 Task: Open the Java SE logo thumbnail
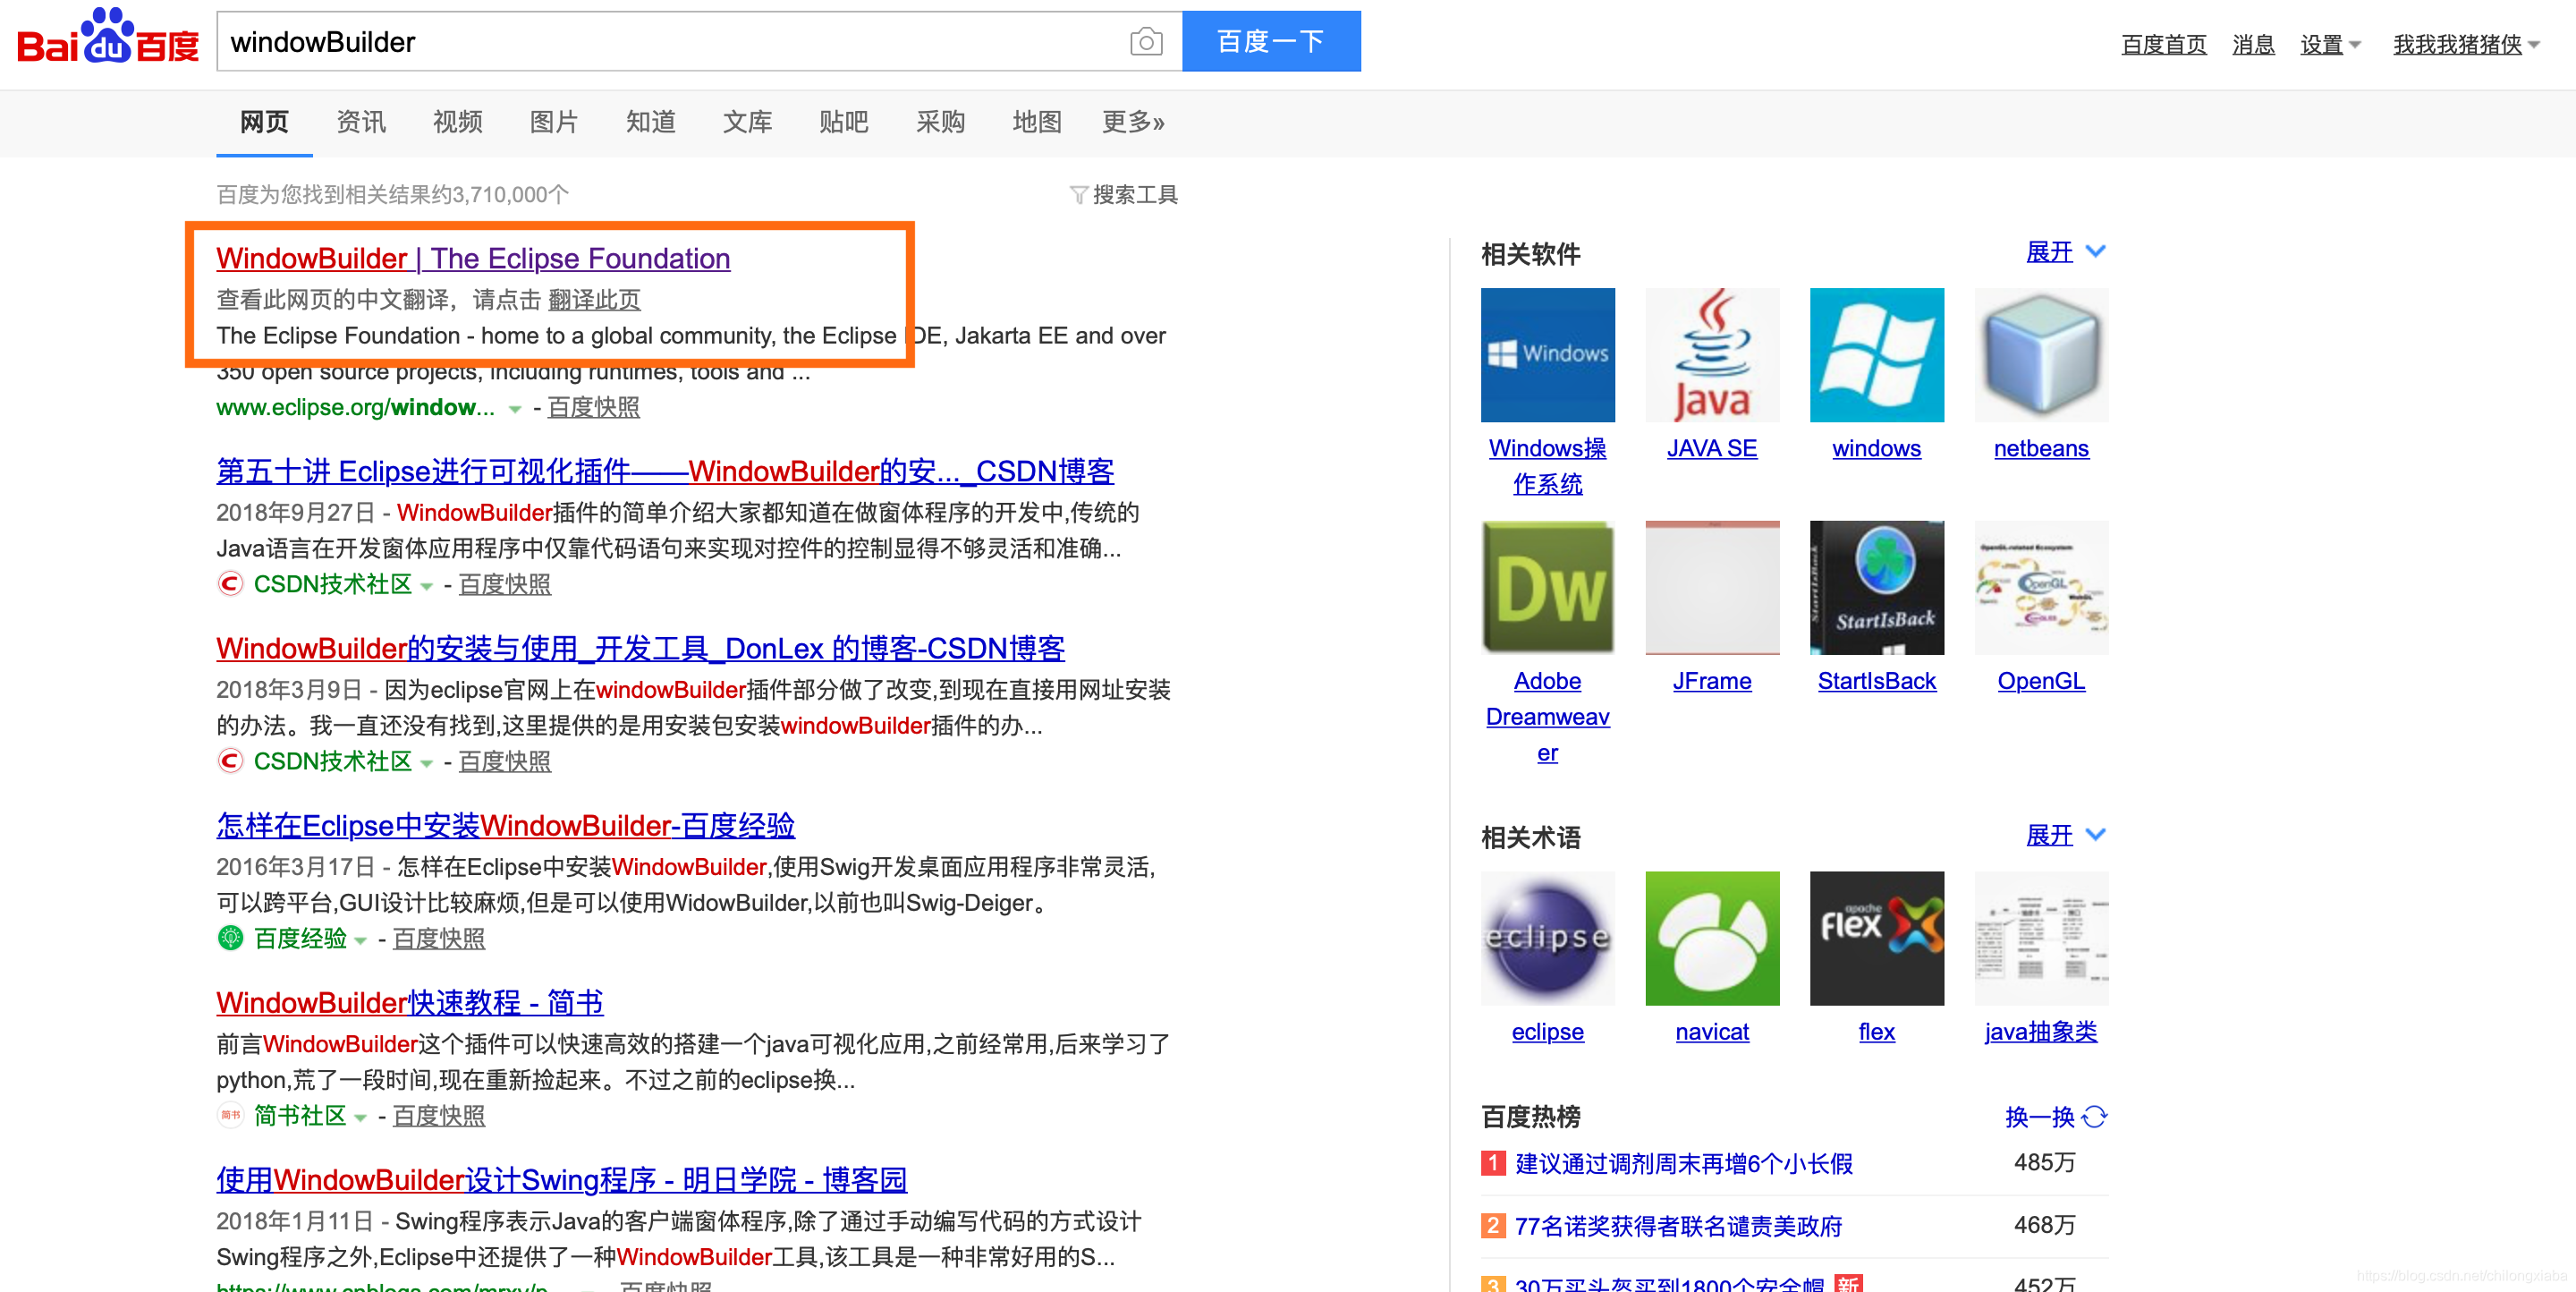point(1712,355)
